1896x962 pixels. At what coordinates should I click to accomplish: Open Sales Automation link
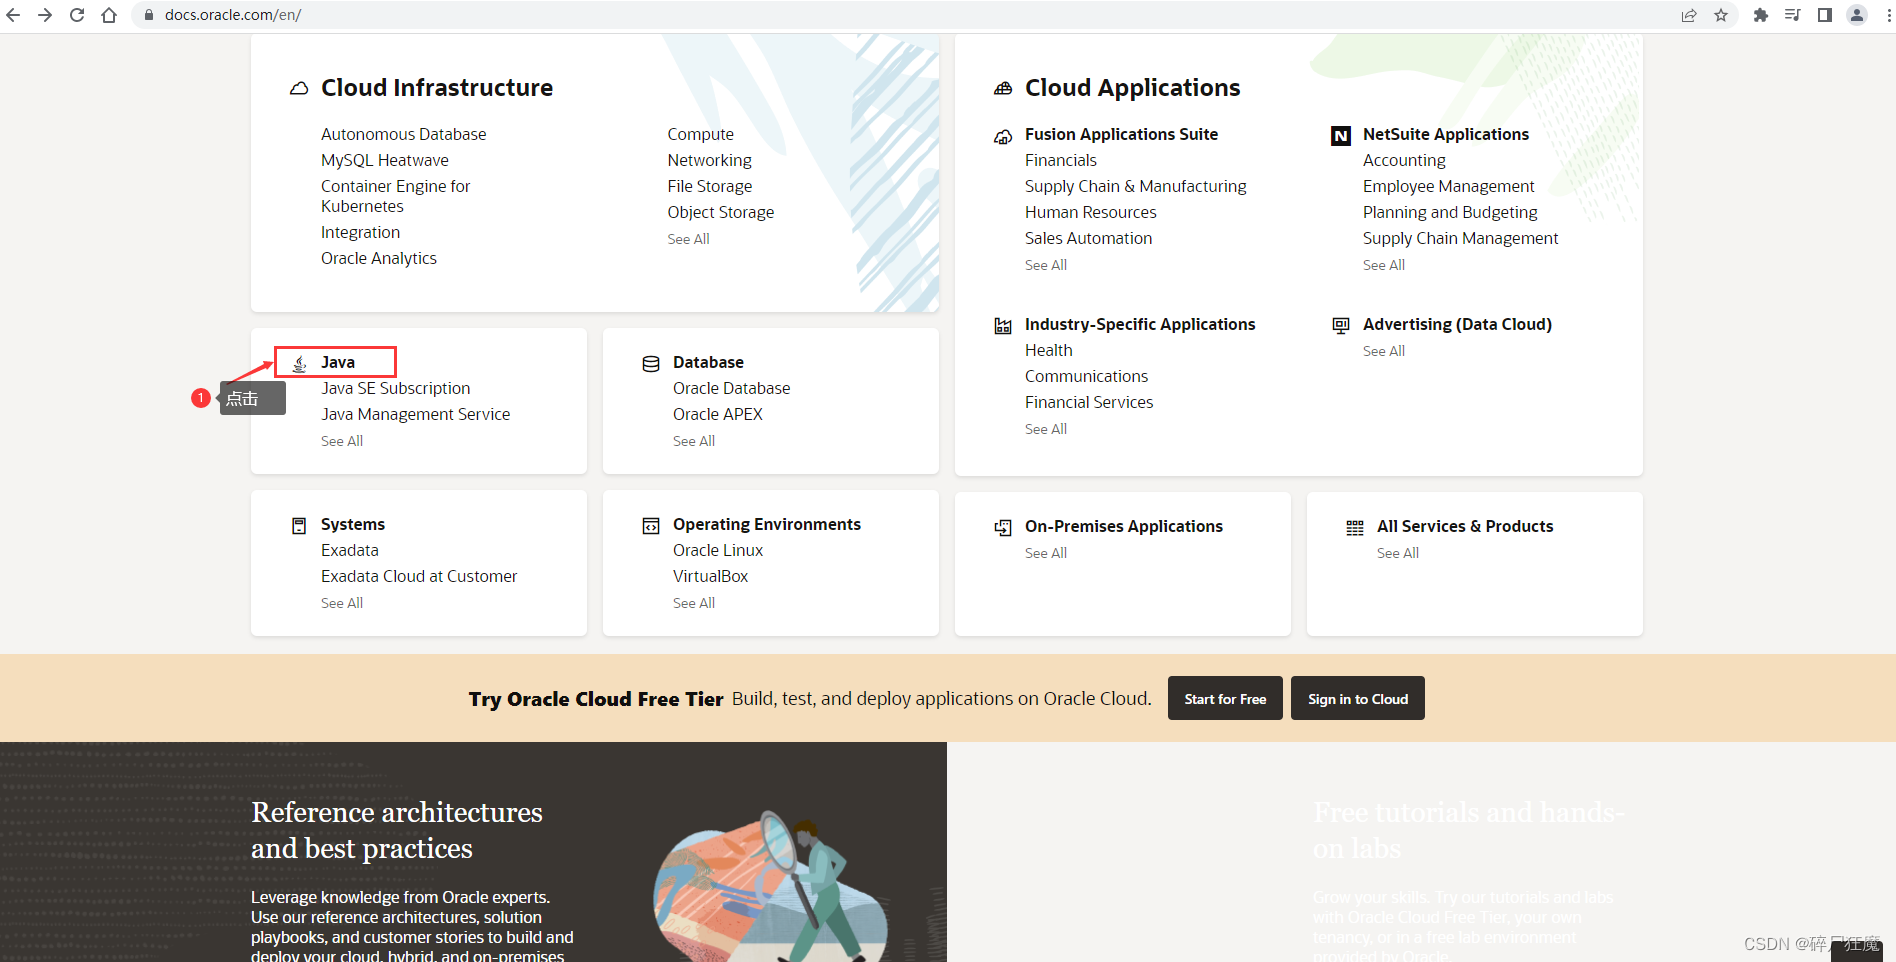(1089, 238)
